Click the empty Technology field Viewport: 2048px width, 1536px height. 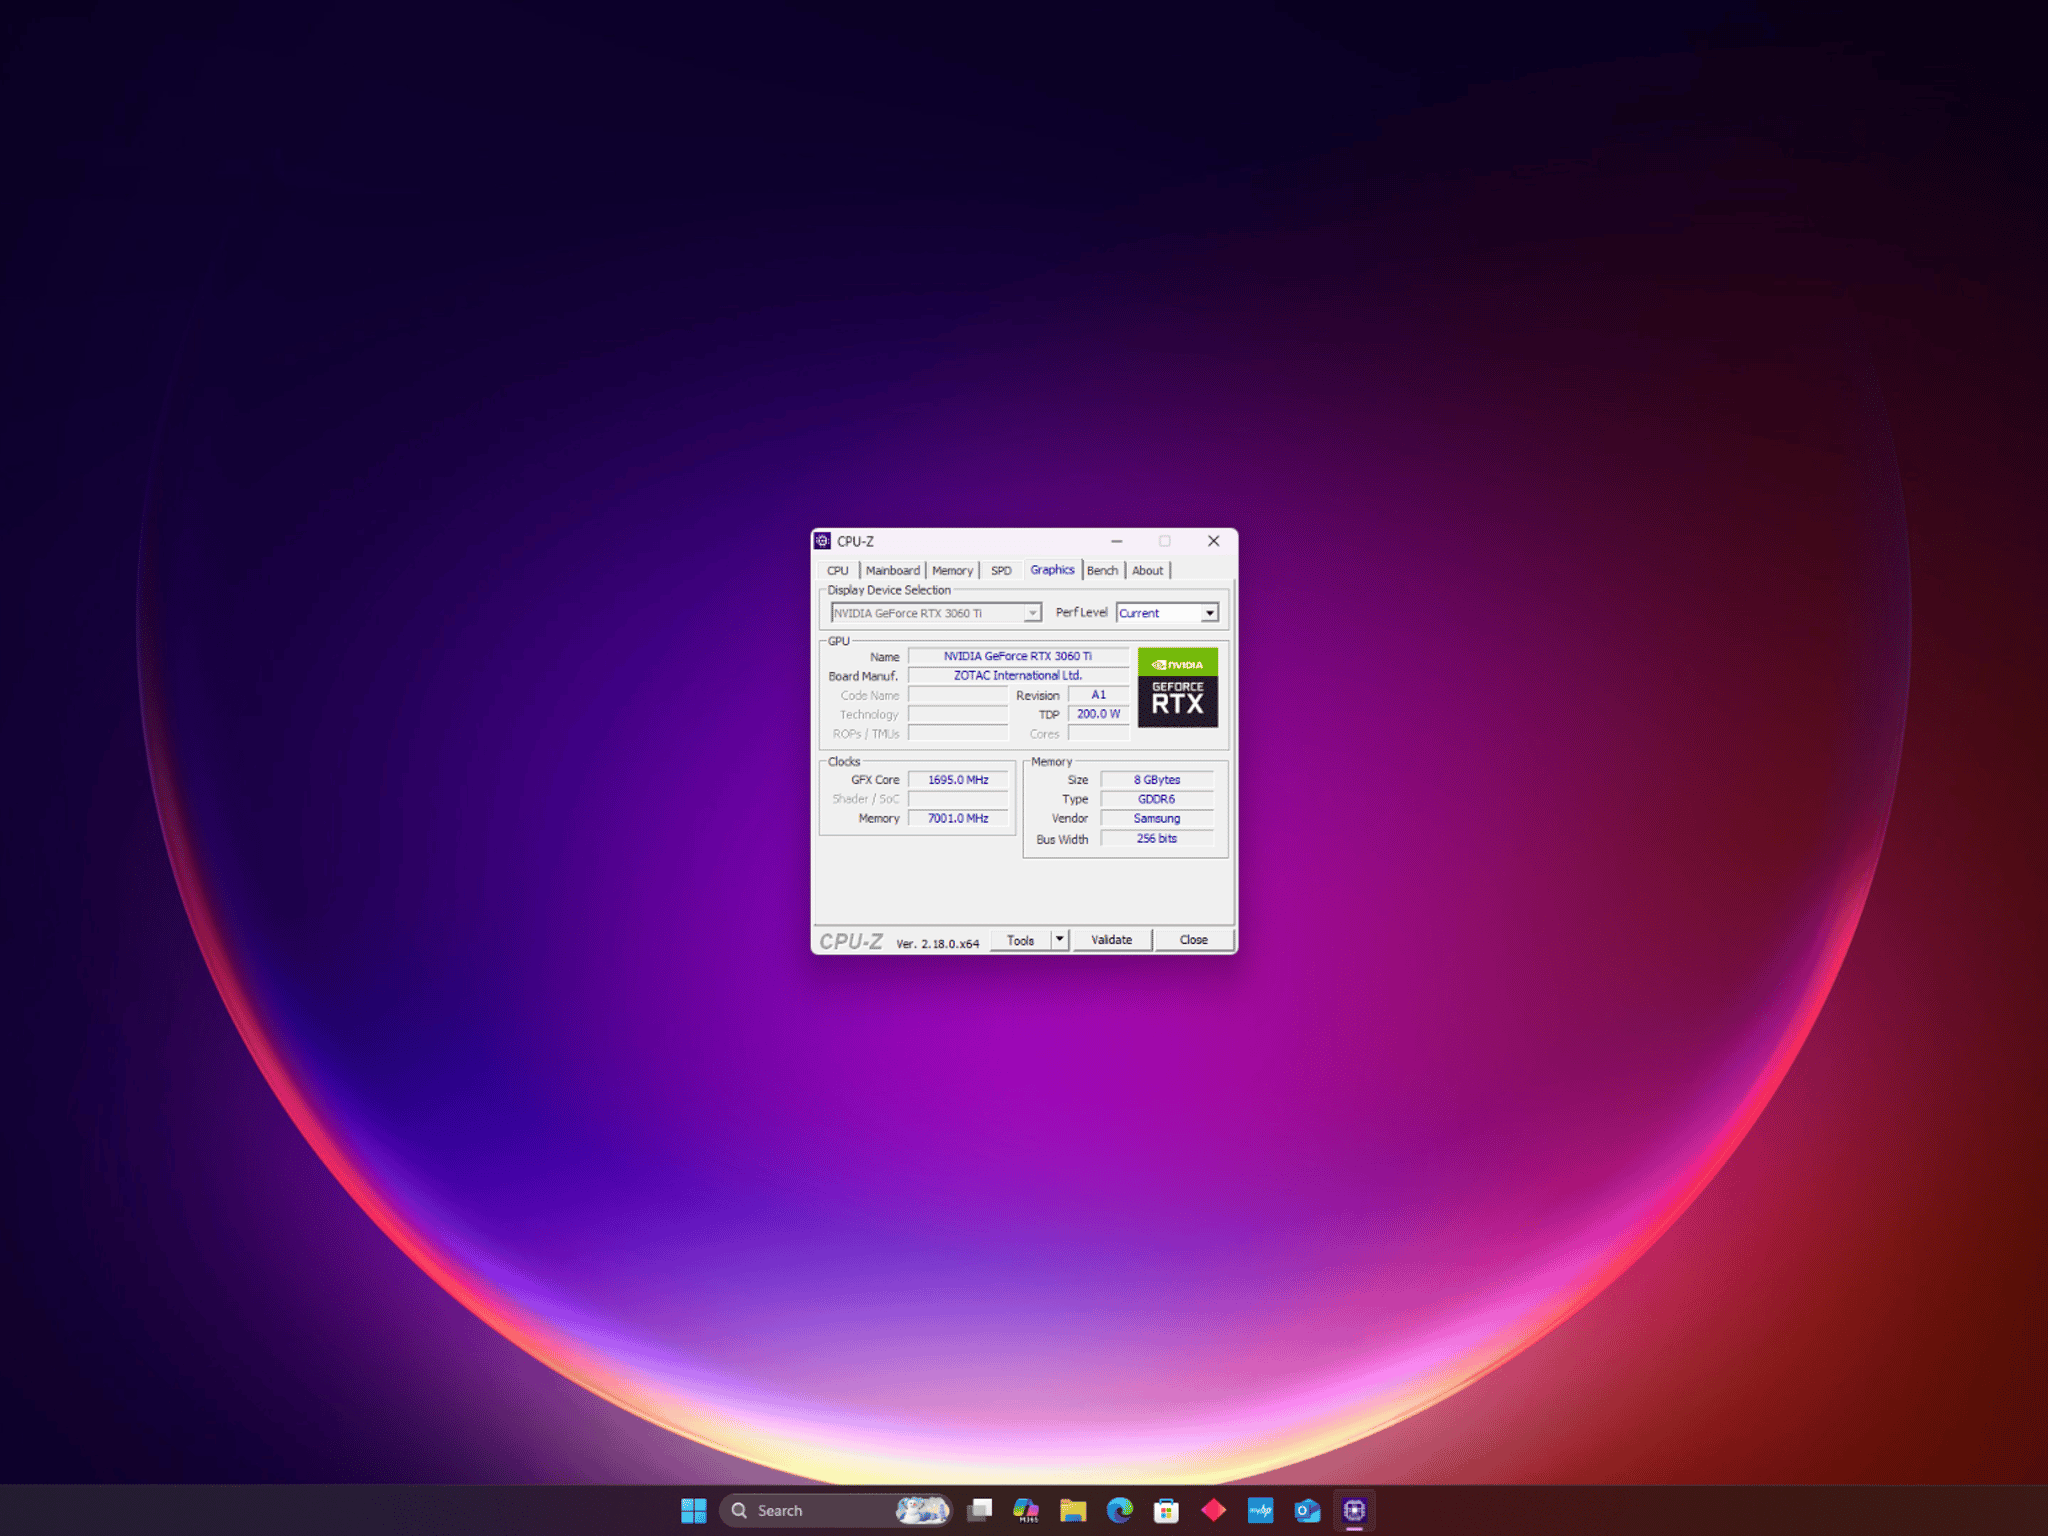point(958,714)
